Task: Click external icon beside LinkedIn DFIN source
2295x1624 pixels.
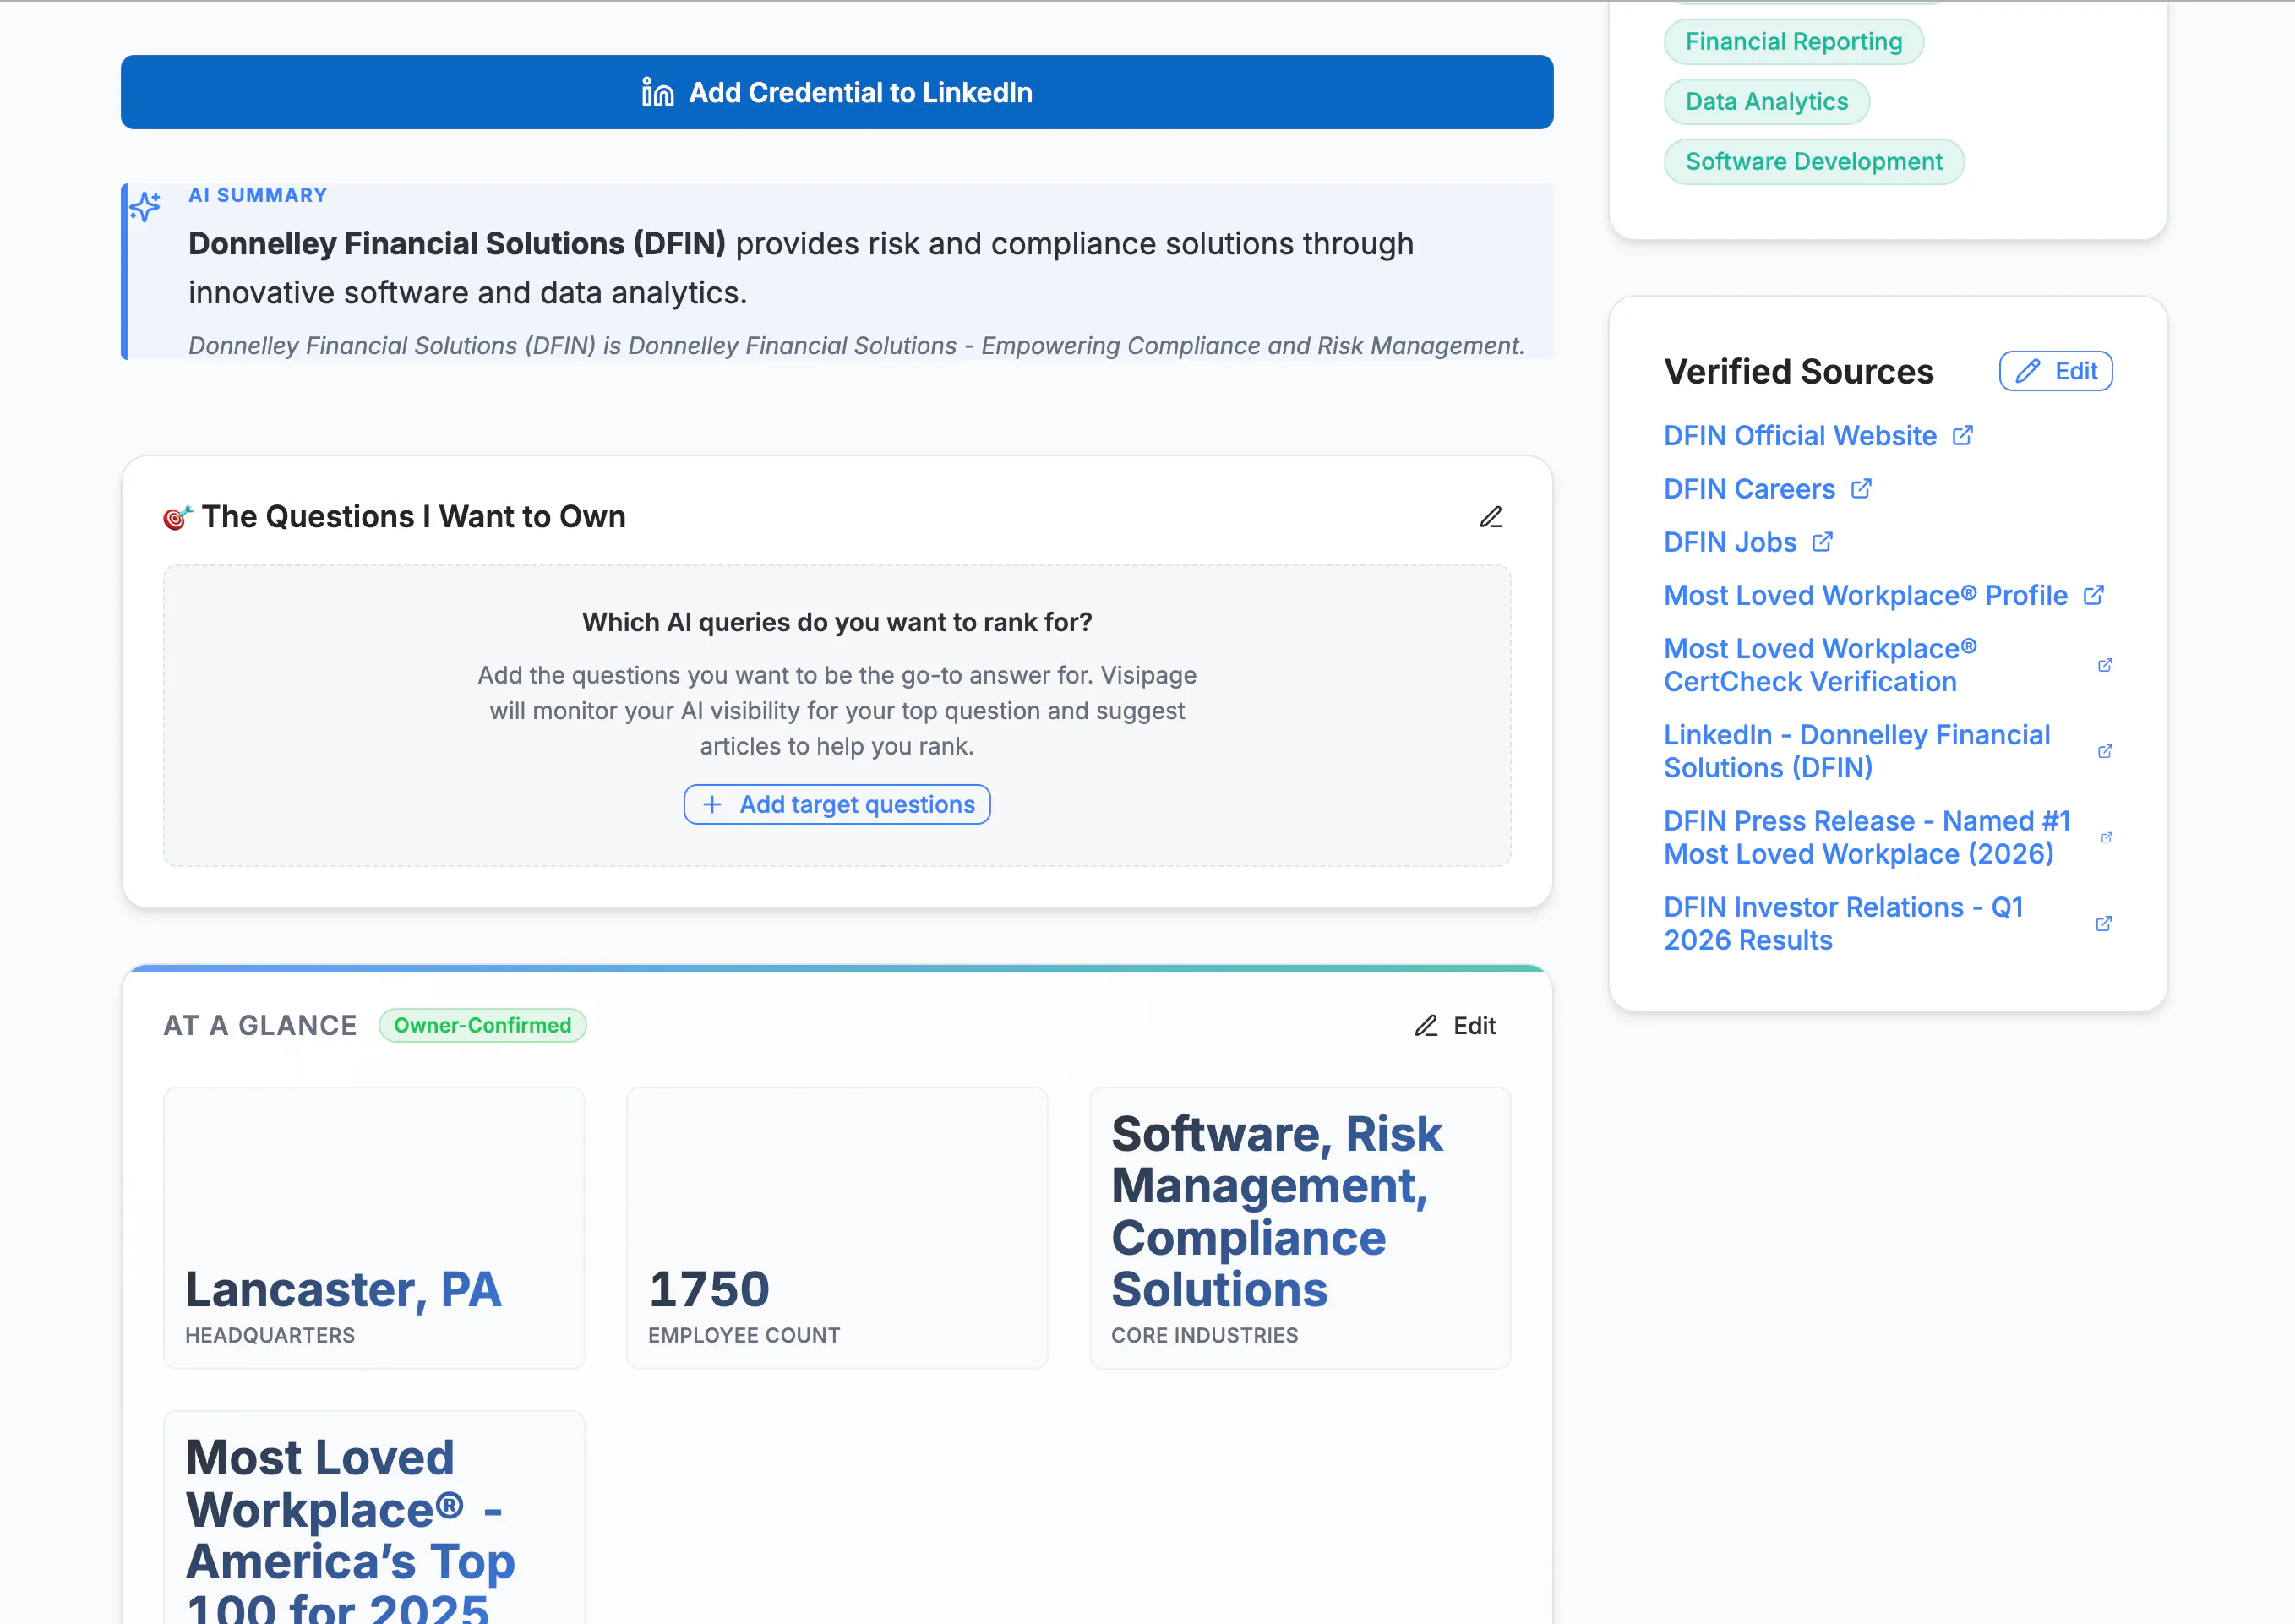Action: pos(2105,751)
